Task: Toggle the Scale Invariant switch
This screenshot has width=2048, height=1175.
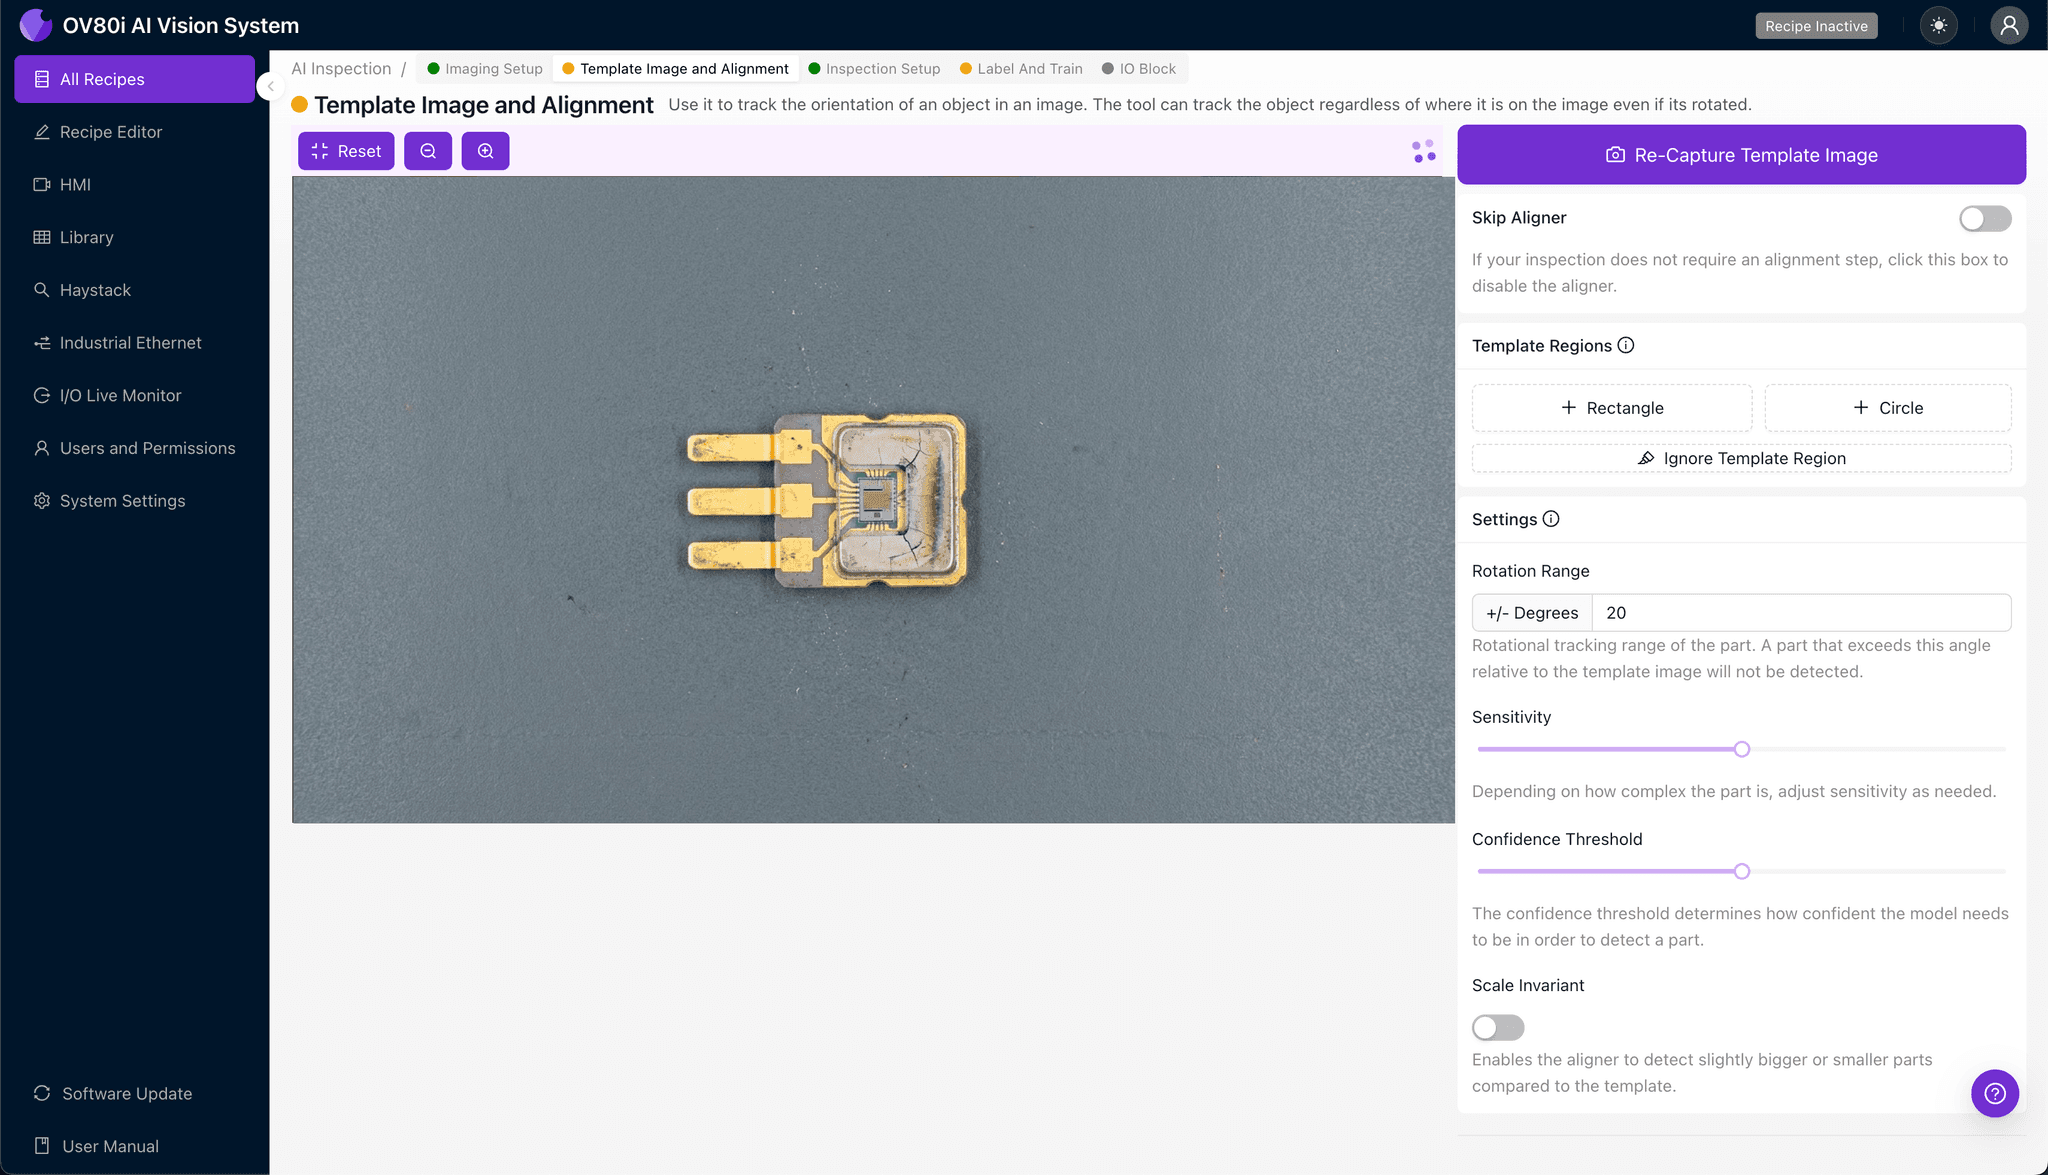Action: coord(1498,1027)
